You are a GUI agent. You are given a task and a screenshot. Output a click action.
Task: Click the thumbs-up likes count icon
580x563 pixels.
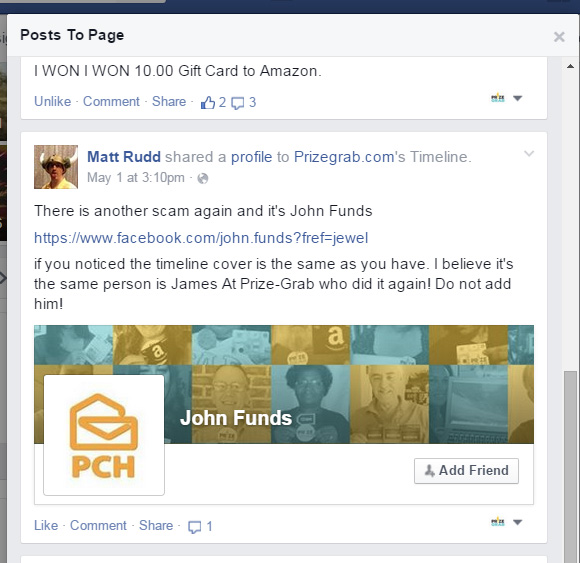[208, 102]
